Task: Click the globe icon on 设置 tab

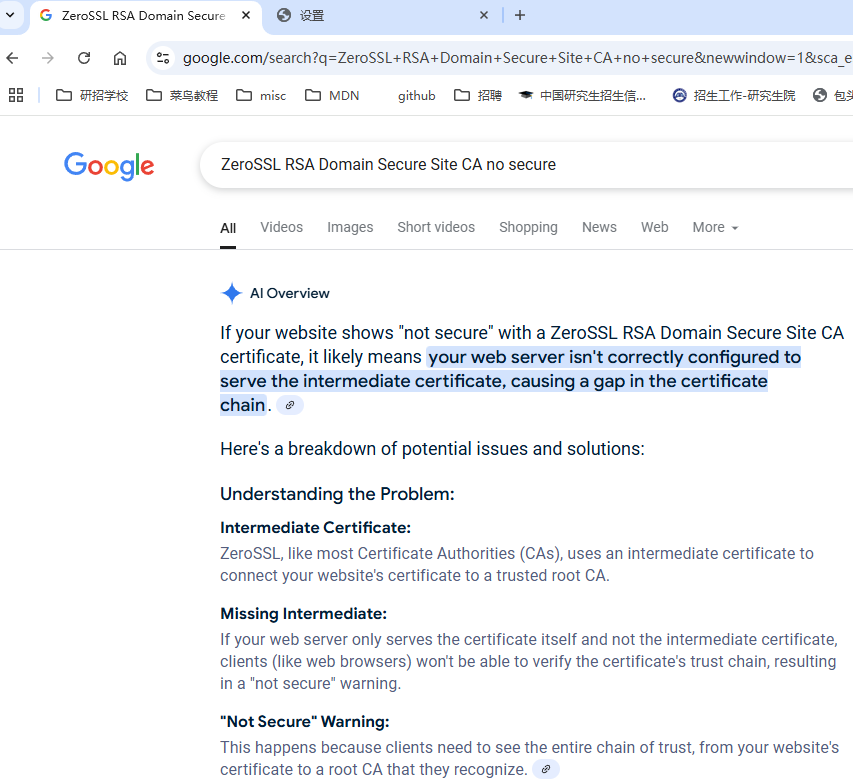Action: point(283,15)
